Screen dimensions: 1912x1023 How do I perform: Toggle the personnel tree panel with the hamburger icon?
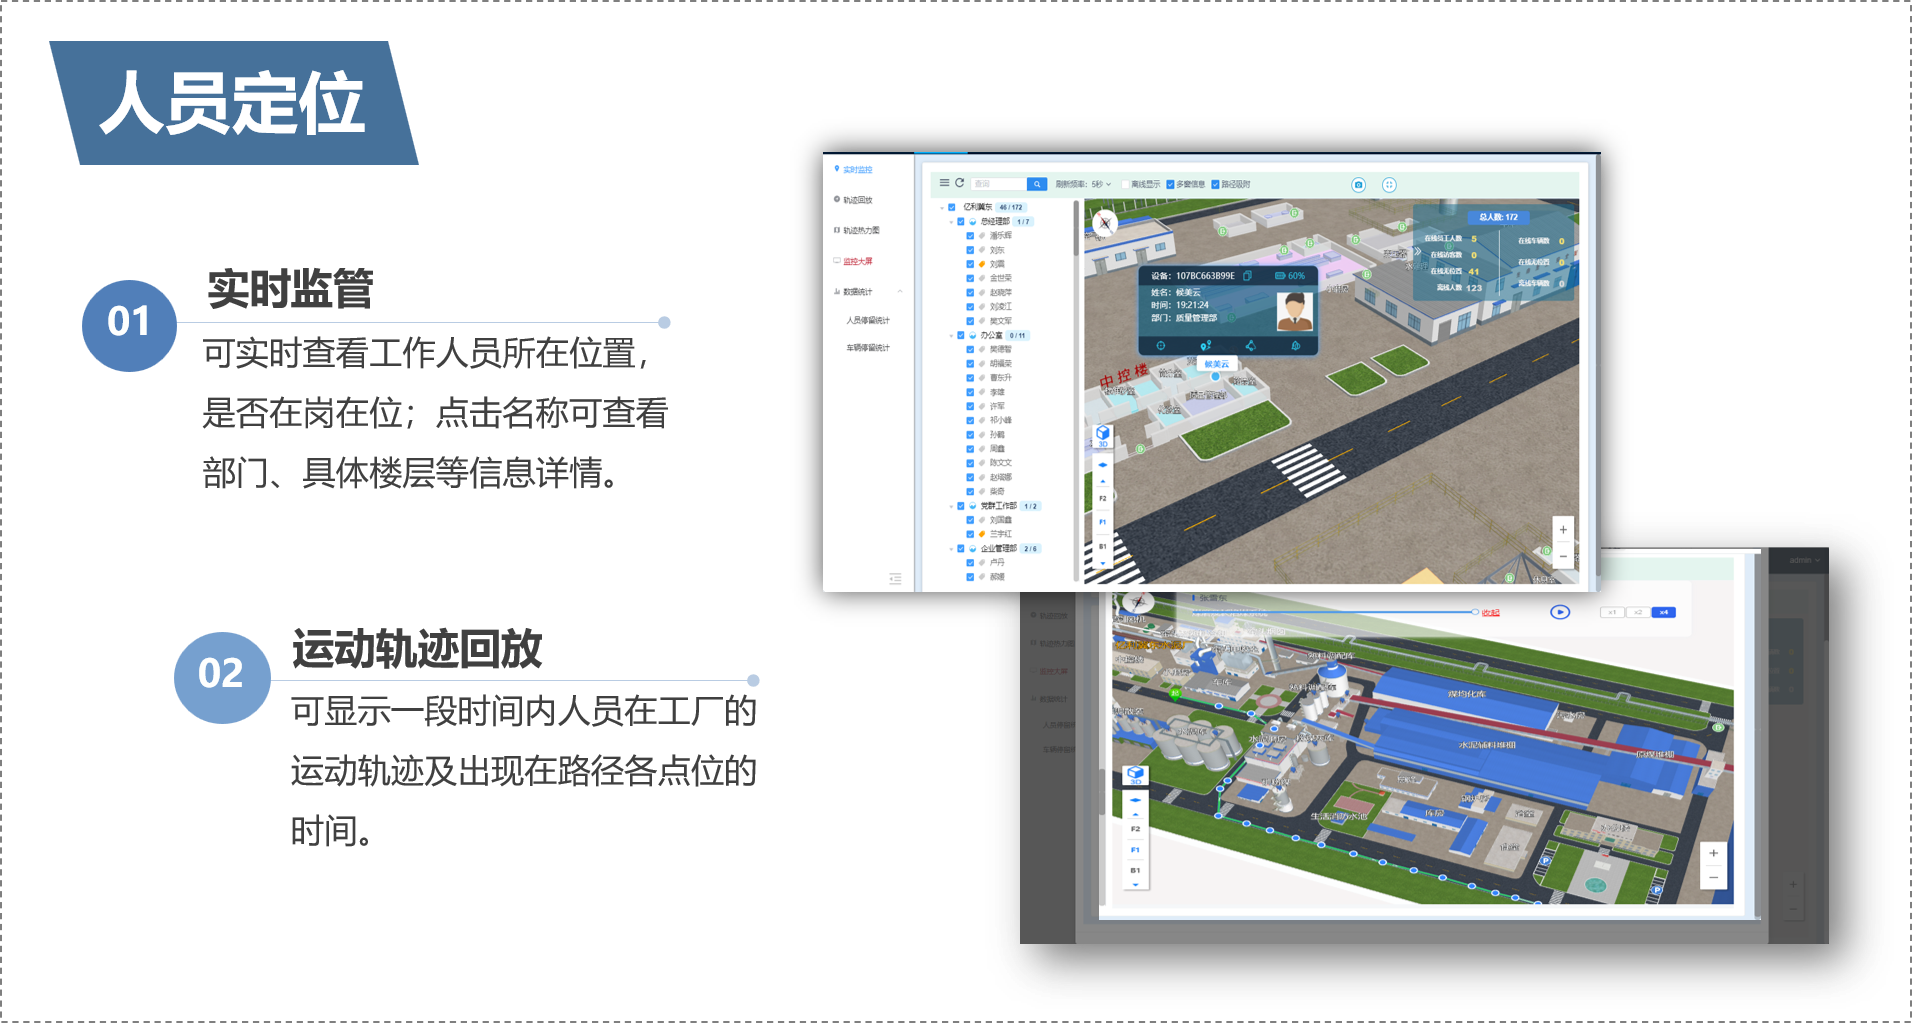[x=944, y=183]
